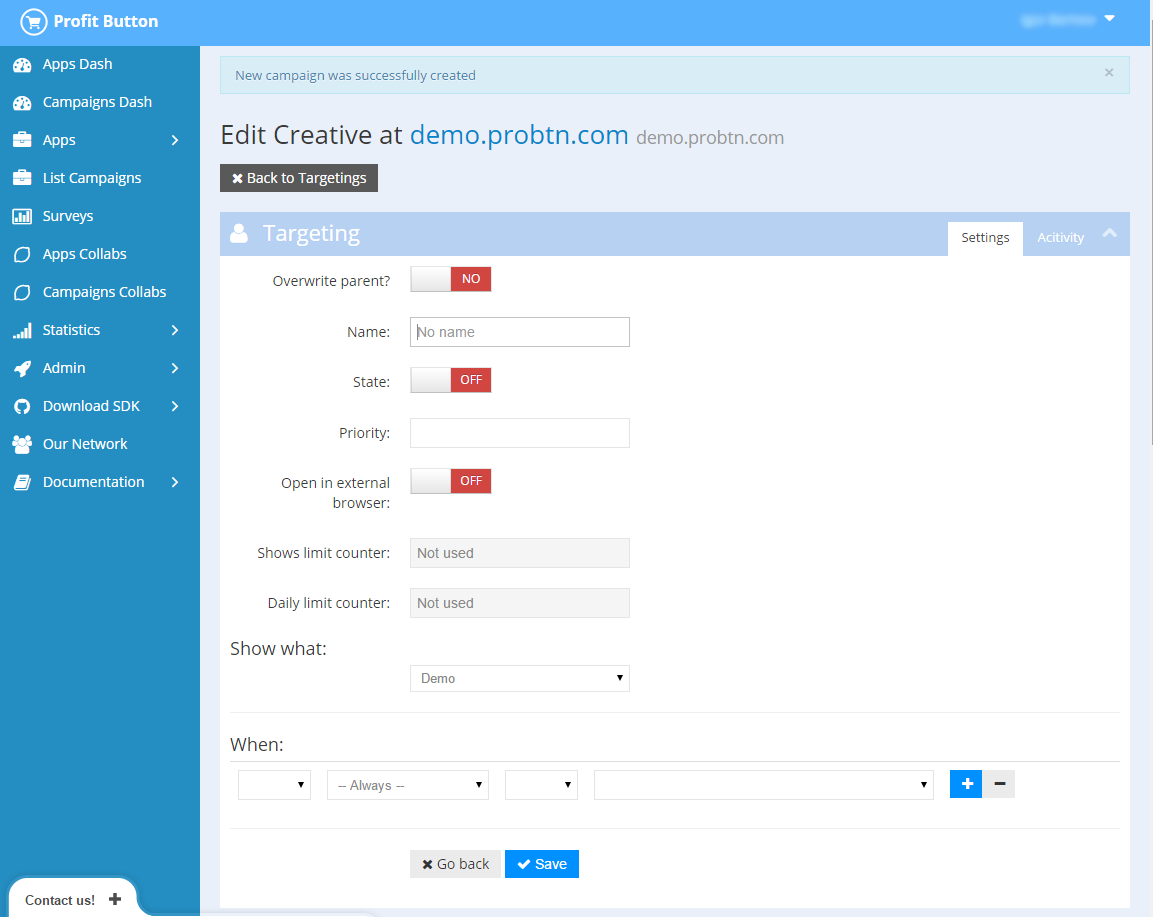Switch to the Acitivity tab

pos(1060,238)
